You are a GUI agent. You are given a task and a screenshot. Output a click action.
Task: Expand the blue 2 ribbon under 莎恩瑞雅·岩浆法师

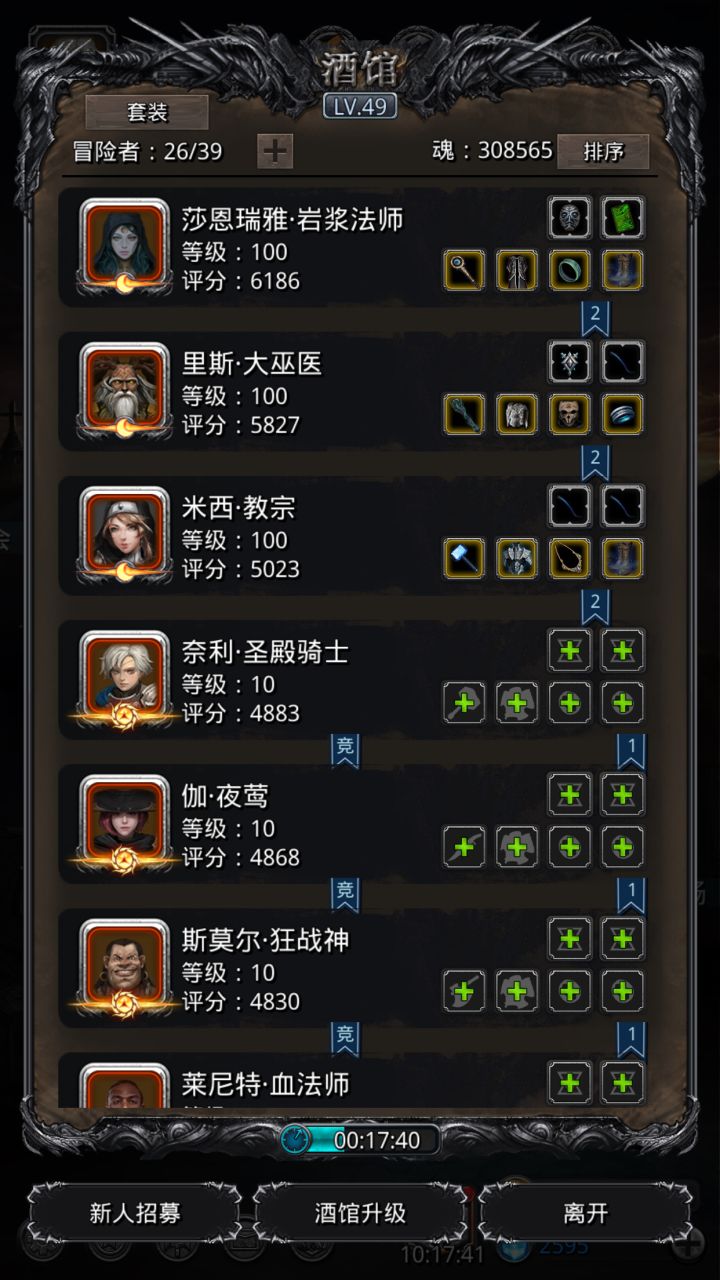point(596,318)
